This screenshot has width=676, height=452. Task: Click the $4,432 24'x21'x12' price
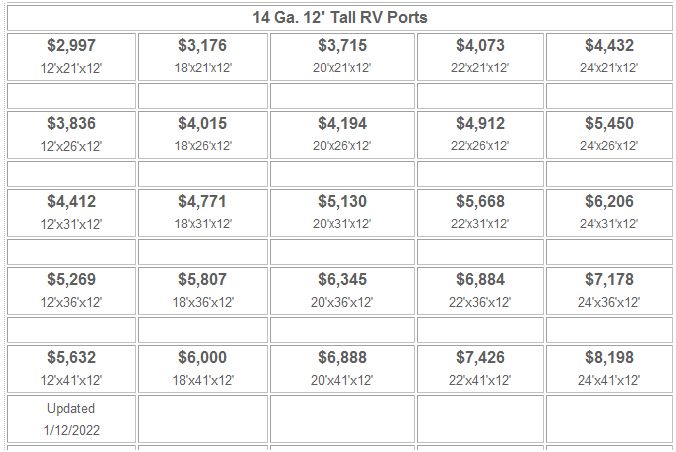tap(609, 45)
